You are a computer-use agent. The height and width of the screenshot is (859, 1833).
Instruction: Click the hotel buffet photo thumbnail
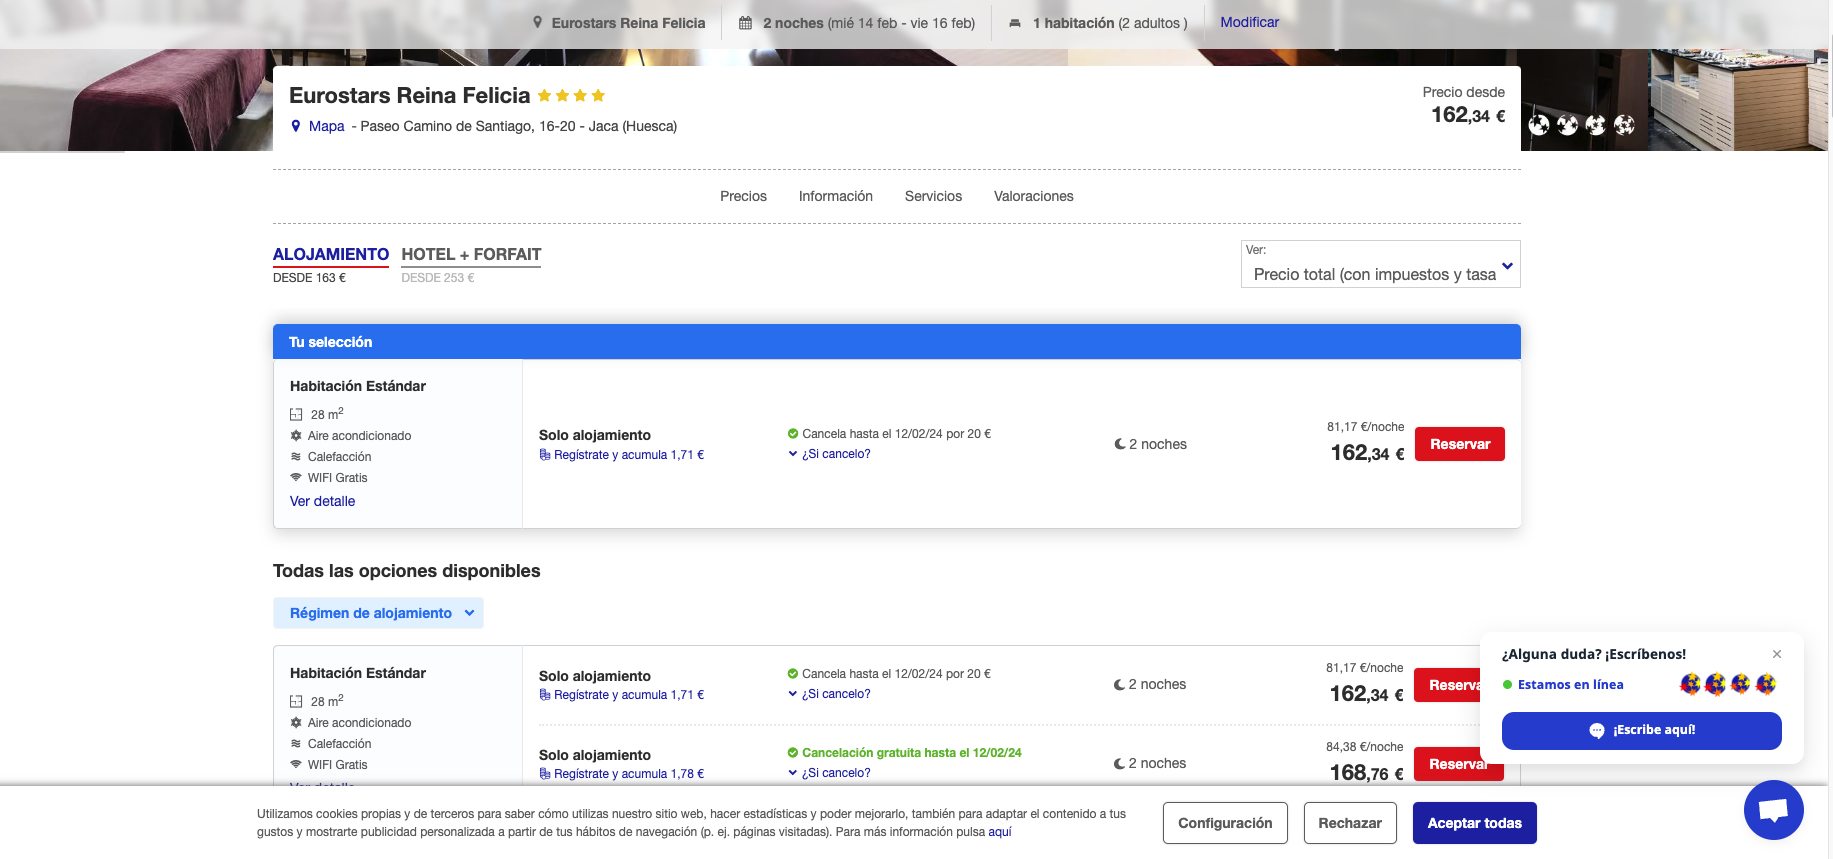[1737, 100]
